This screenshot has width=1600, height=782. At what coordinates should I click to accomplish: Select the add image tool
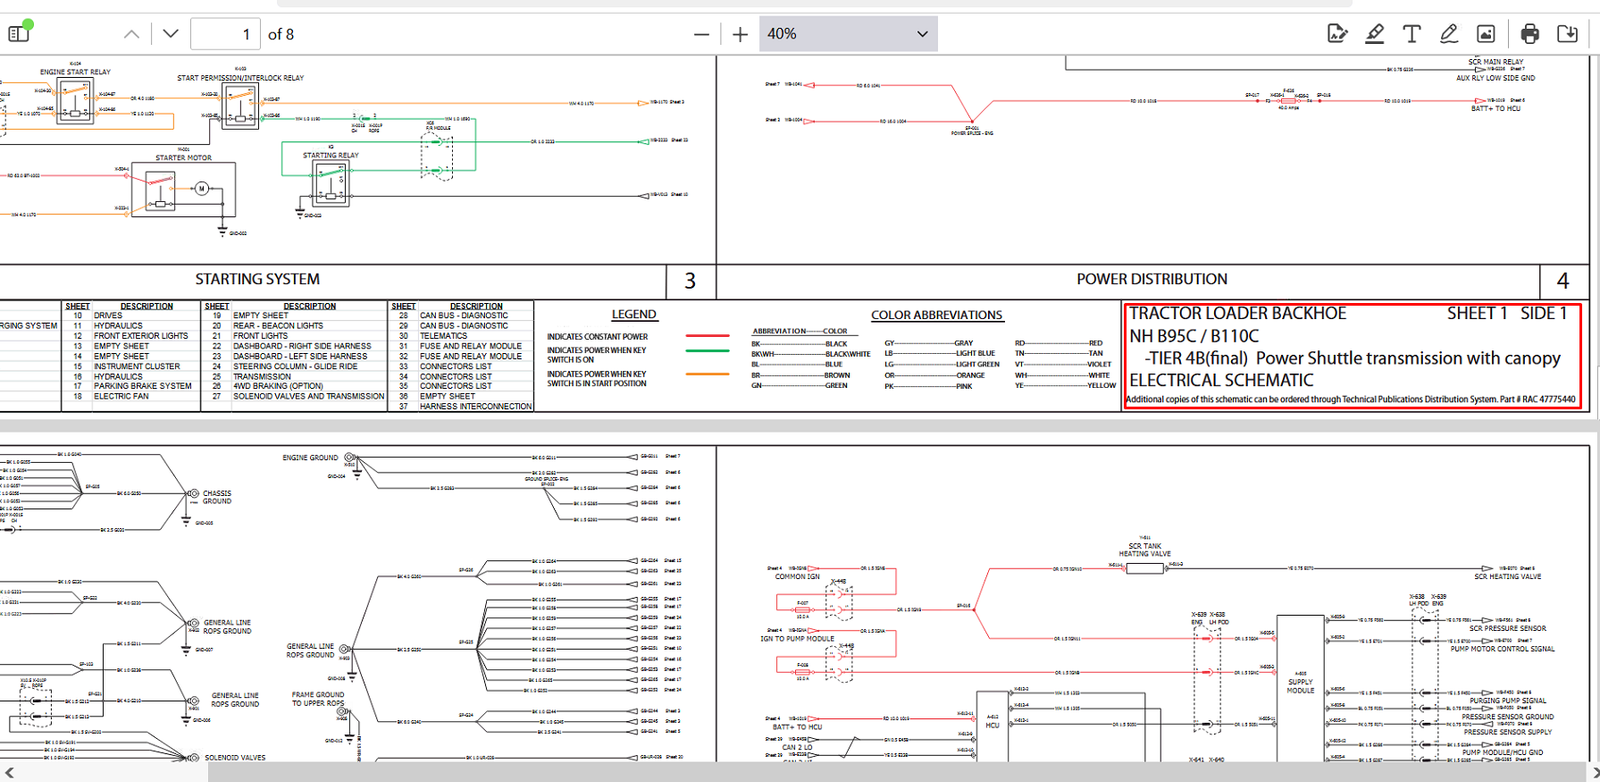pyautogui.click(x=1486, y=34)
